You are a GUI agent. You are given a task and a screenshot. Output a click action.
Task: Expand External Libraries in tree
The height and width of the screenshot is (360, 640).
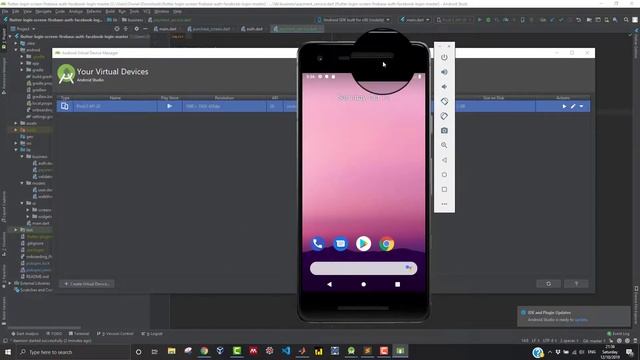(x=10, y=283)
